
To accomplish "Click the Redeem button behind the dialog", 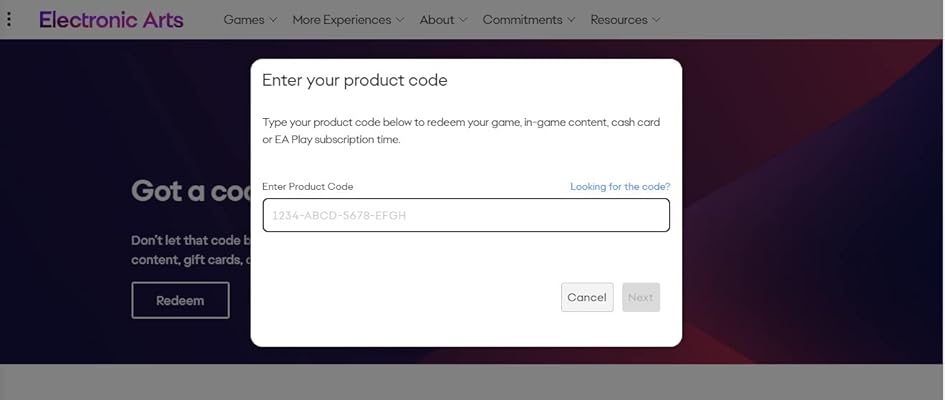I will point(180,300).
